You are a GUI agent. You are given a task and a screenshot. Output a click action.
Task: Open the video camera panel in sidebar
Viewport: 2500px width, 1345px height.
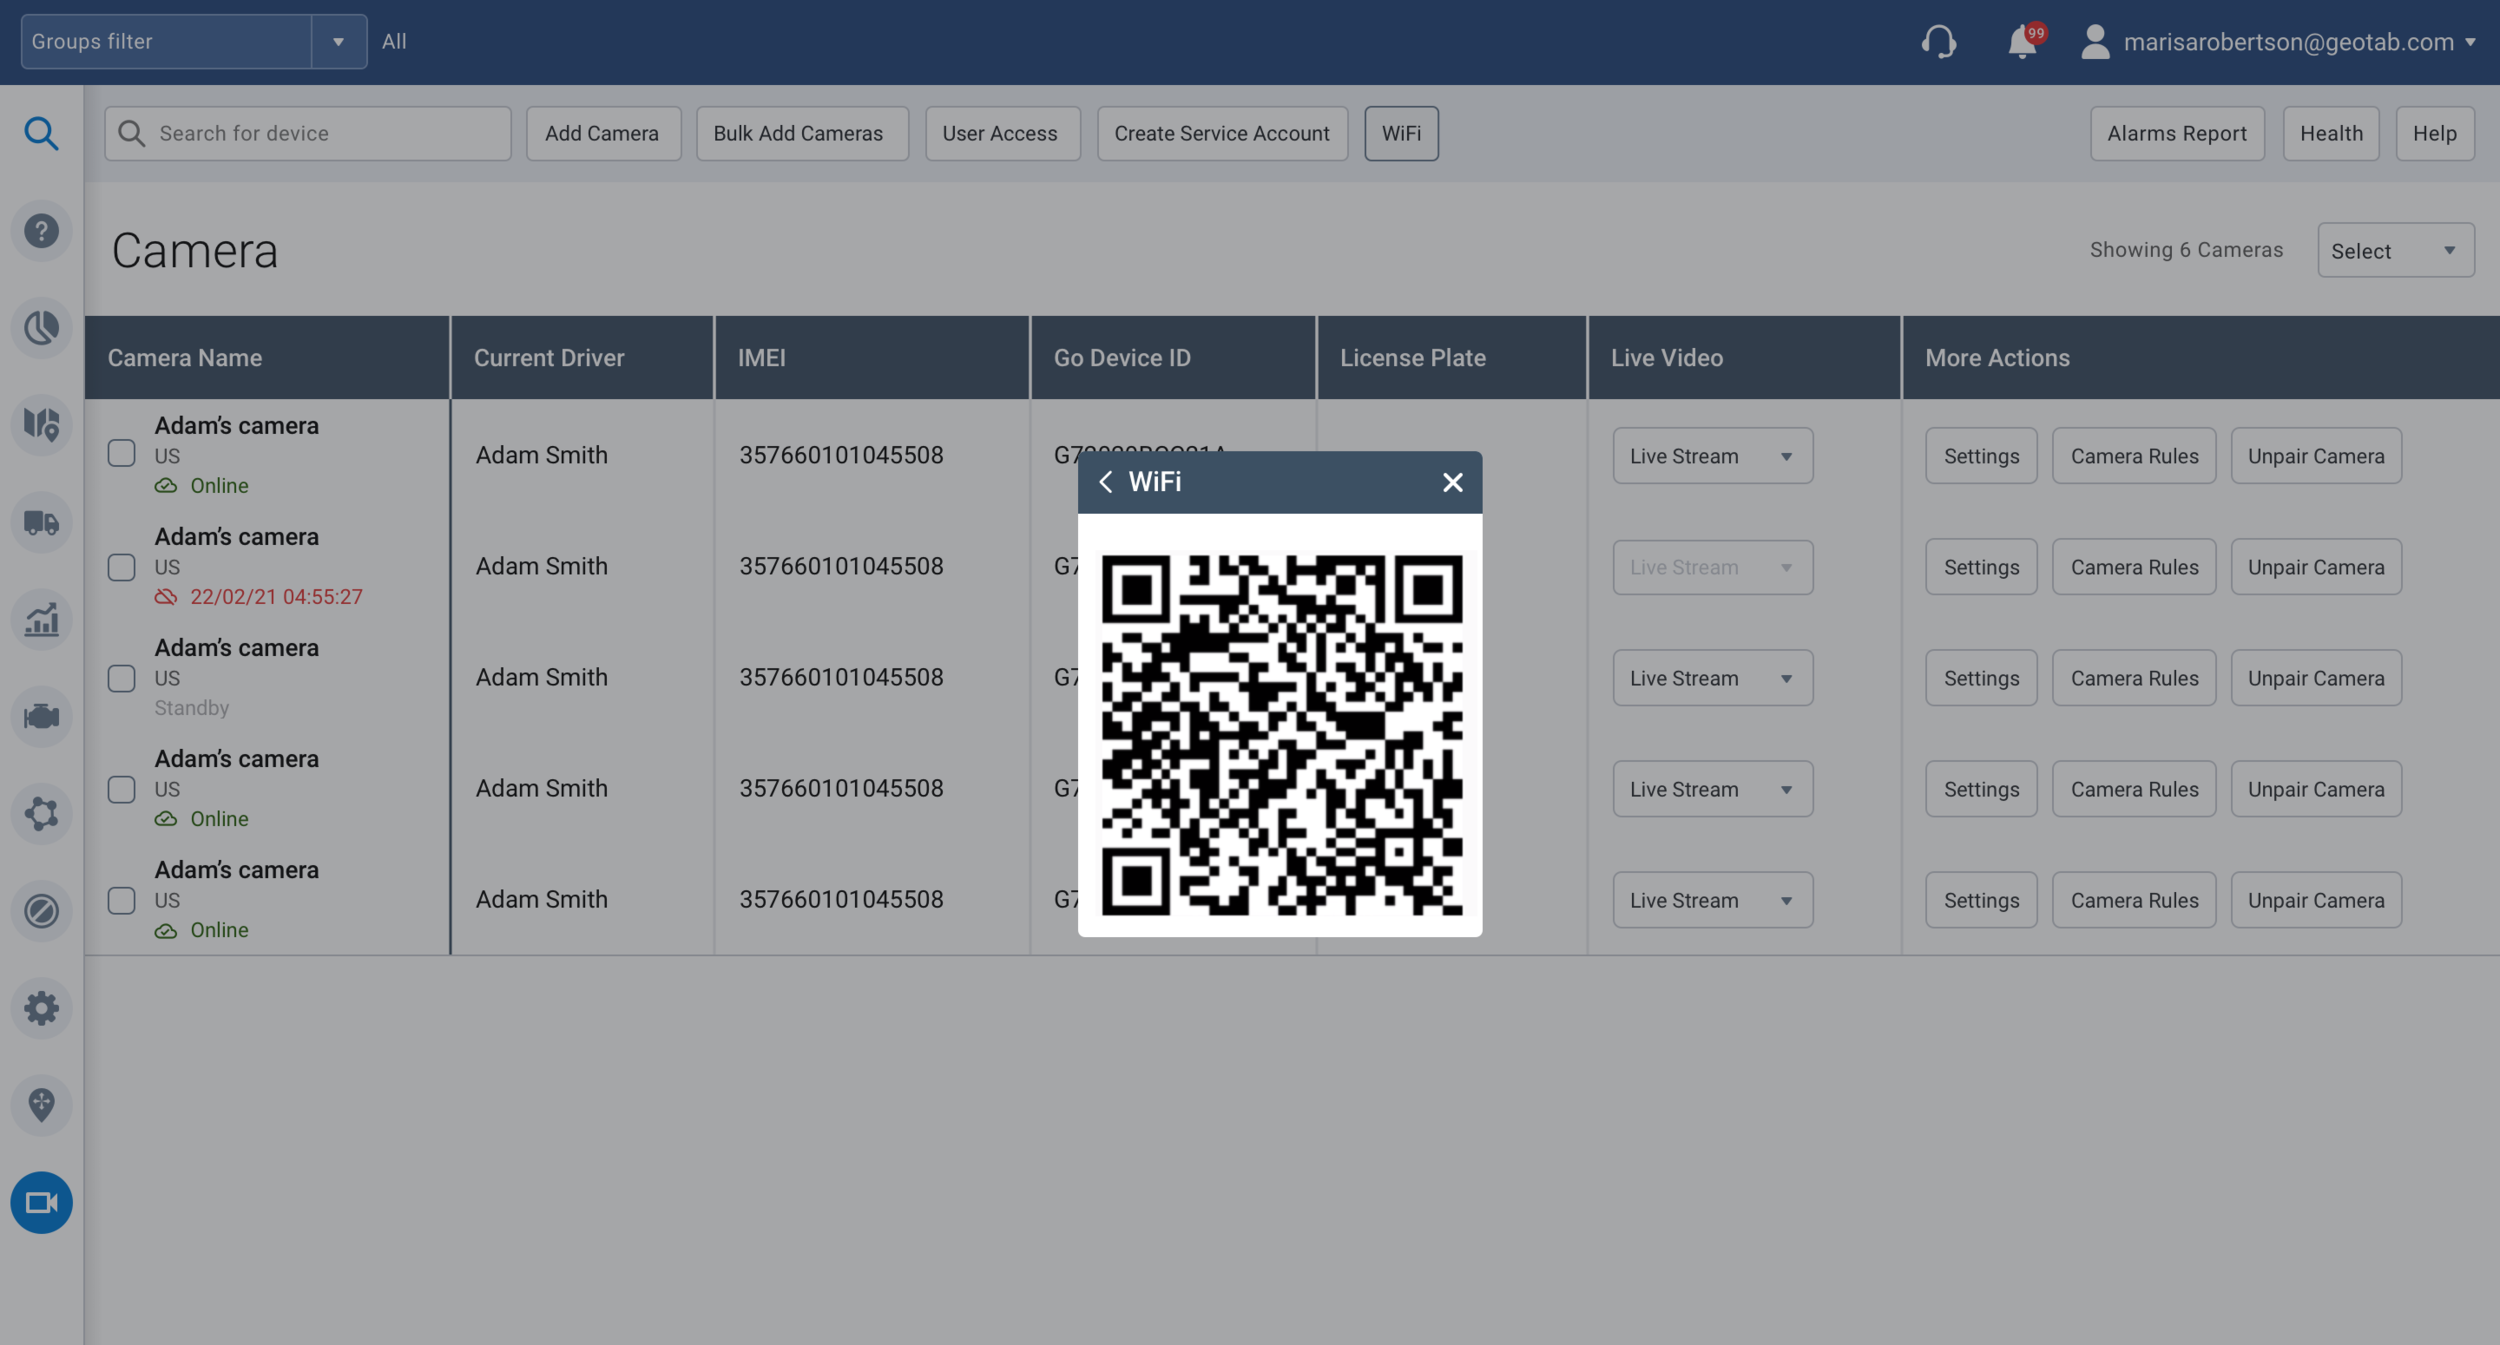(41, 1203)
